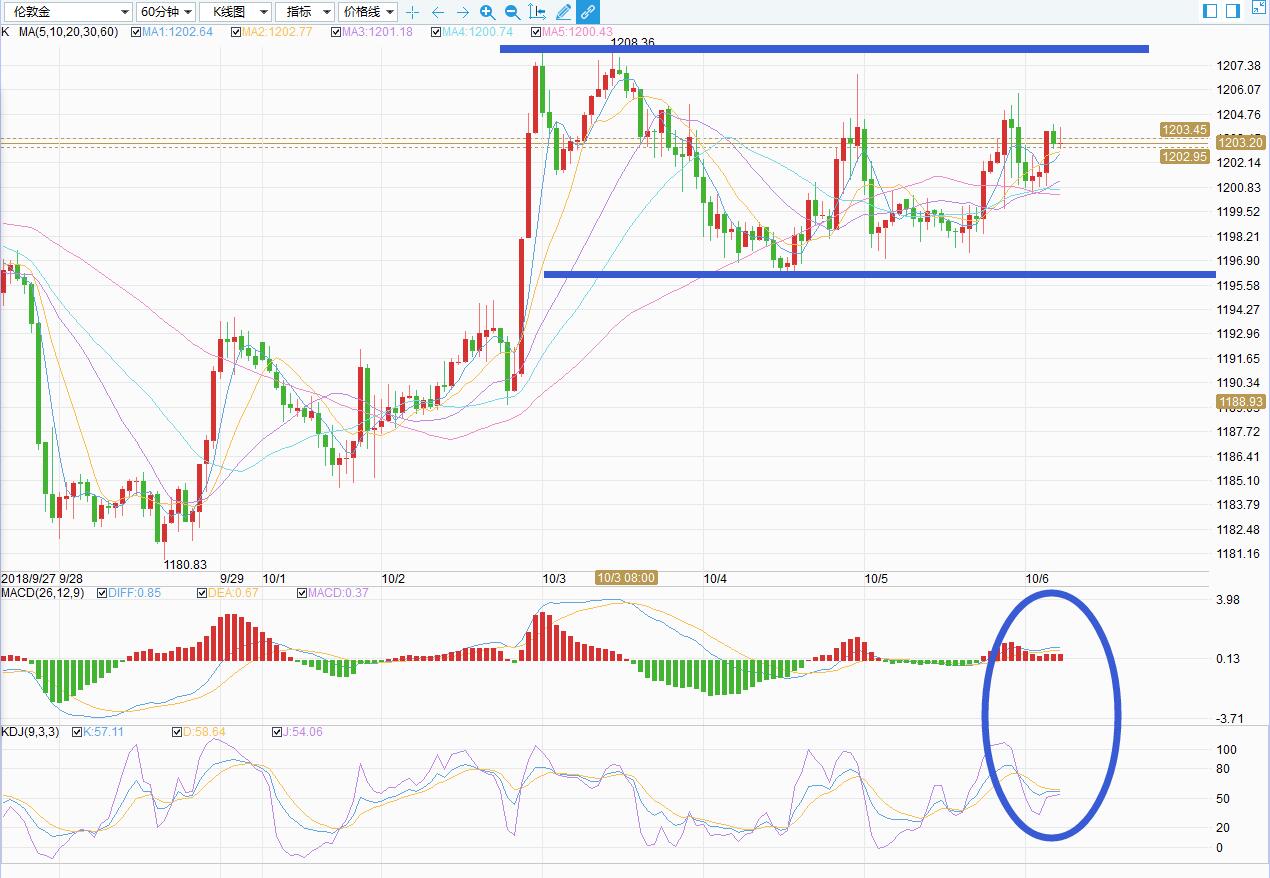Viewport: 1270px width, 878px height.
Task: Uncheck the MA1 moving average checkbox
Action: (x=136, y=32)
